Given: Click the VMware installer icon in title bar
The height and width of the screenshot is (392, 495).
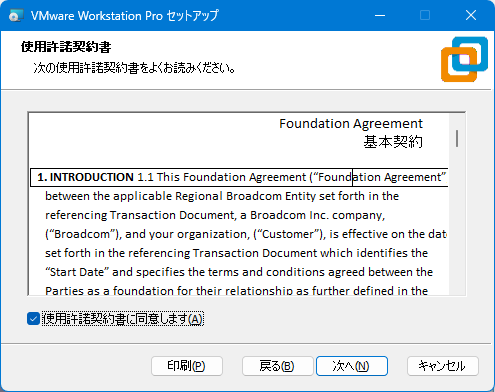Looking at the screenshot, I should [16, 16].
